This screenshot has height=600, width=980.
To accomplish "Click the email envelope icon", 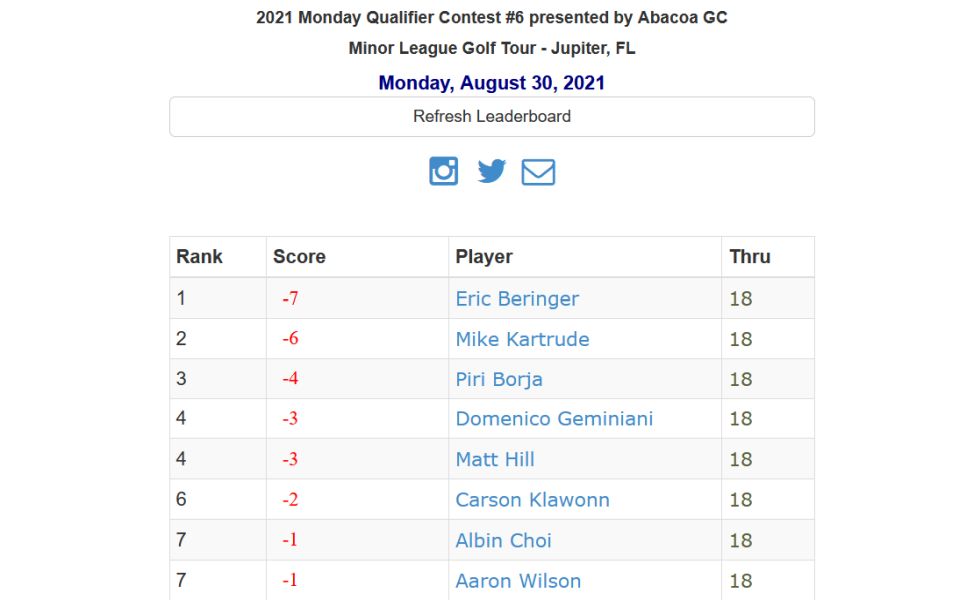I will (x=538, y=172).
